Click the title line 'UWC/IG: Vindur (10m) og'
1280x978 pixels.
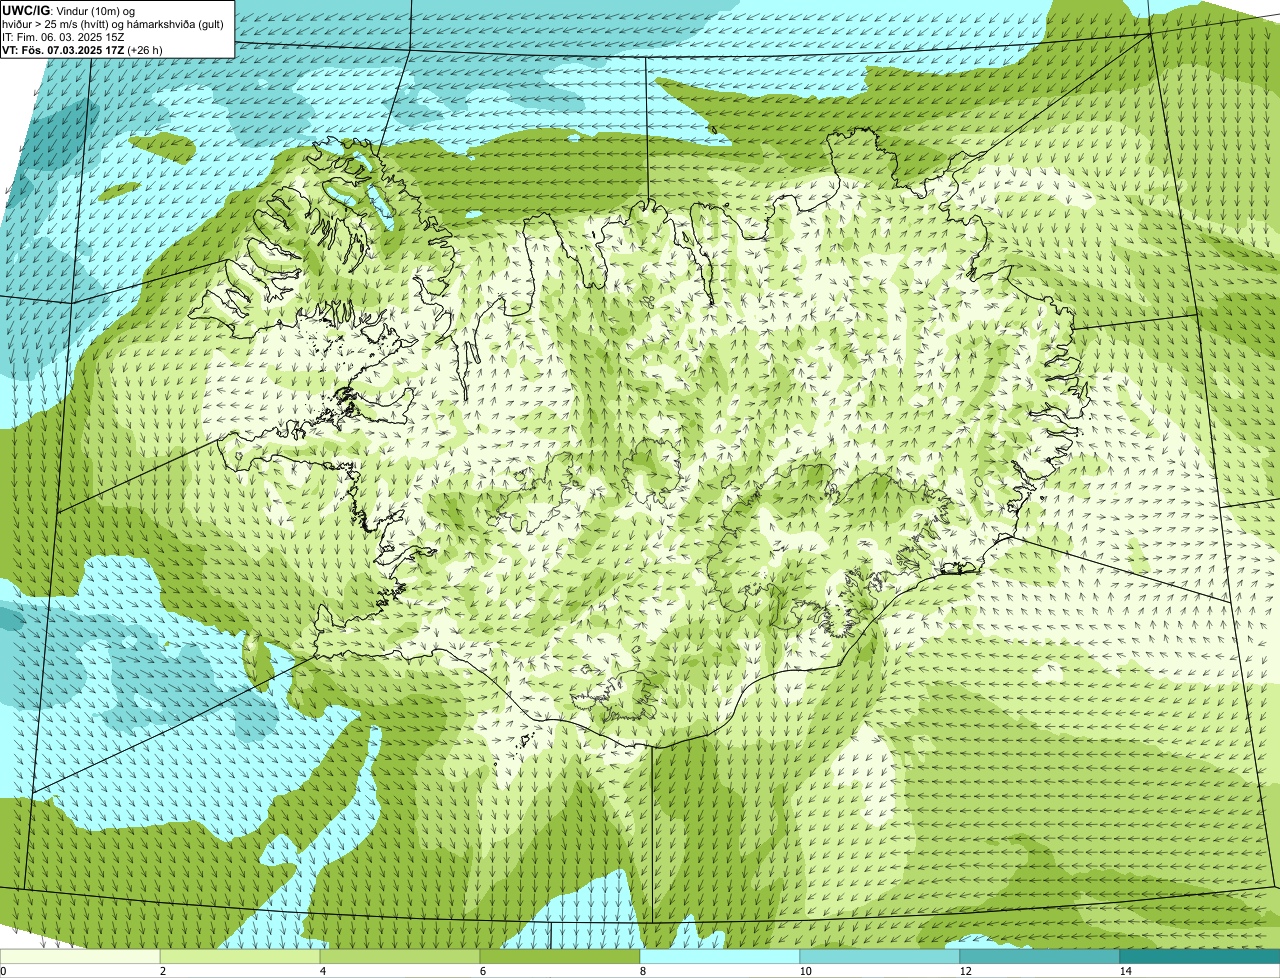pyautogui.click(x=69, y=10)
